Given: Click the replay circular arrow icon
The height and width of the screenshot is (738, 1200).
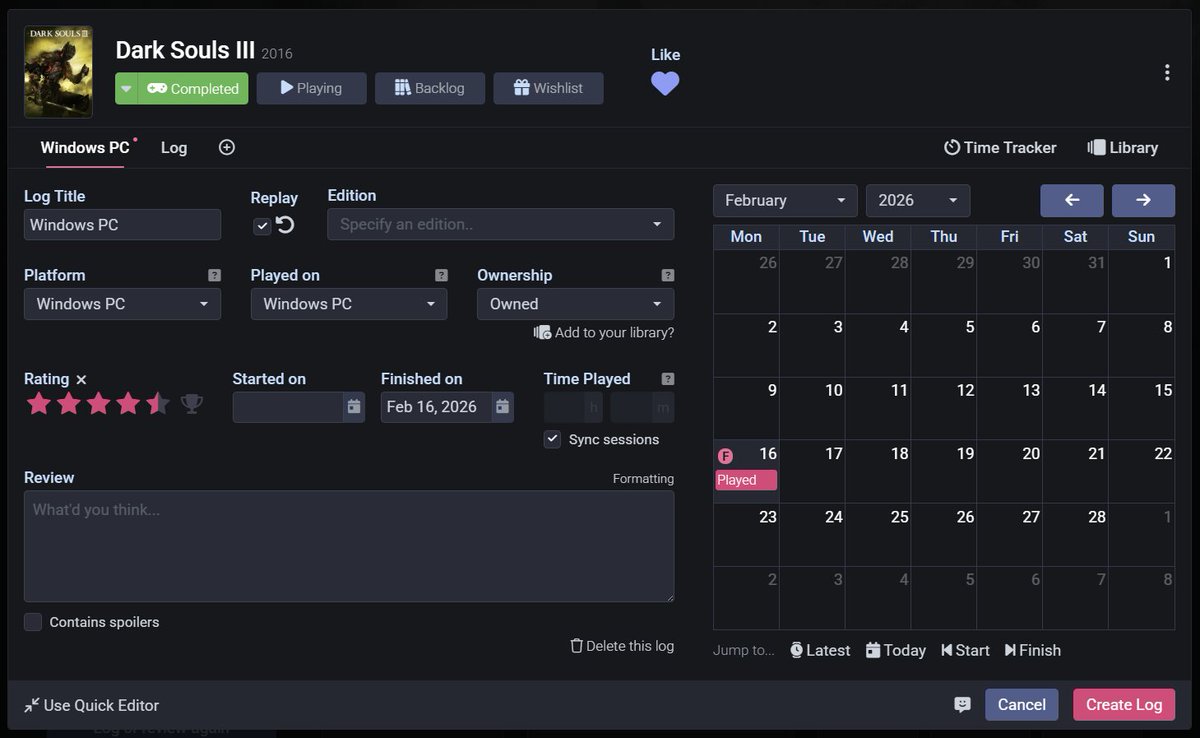Looking at the screenshot, I should coord(285,225).
